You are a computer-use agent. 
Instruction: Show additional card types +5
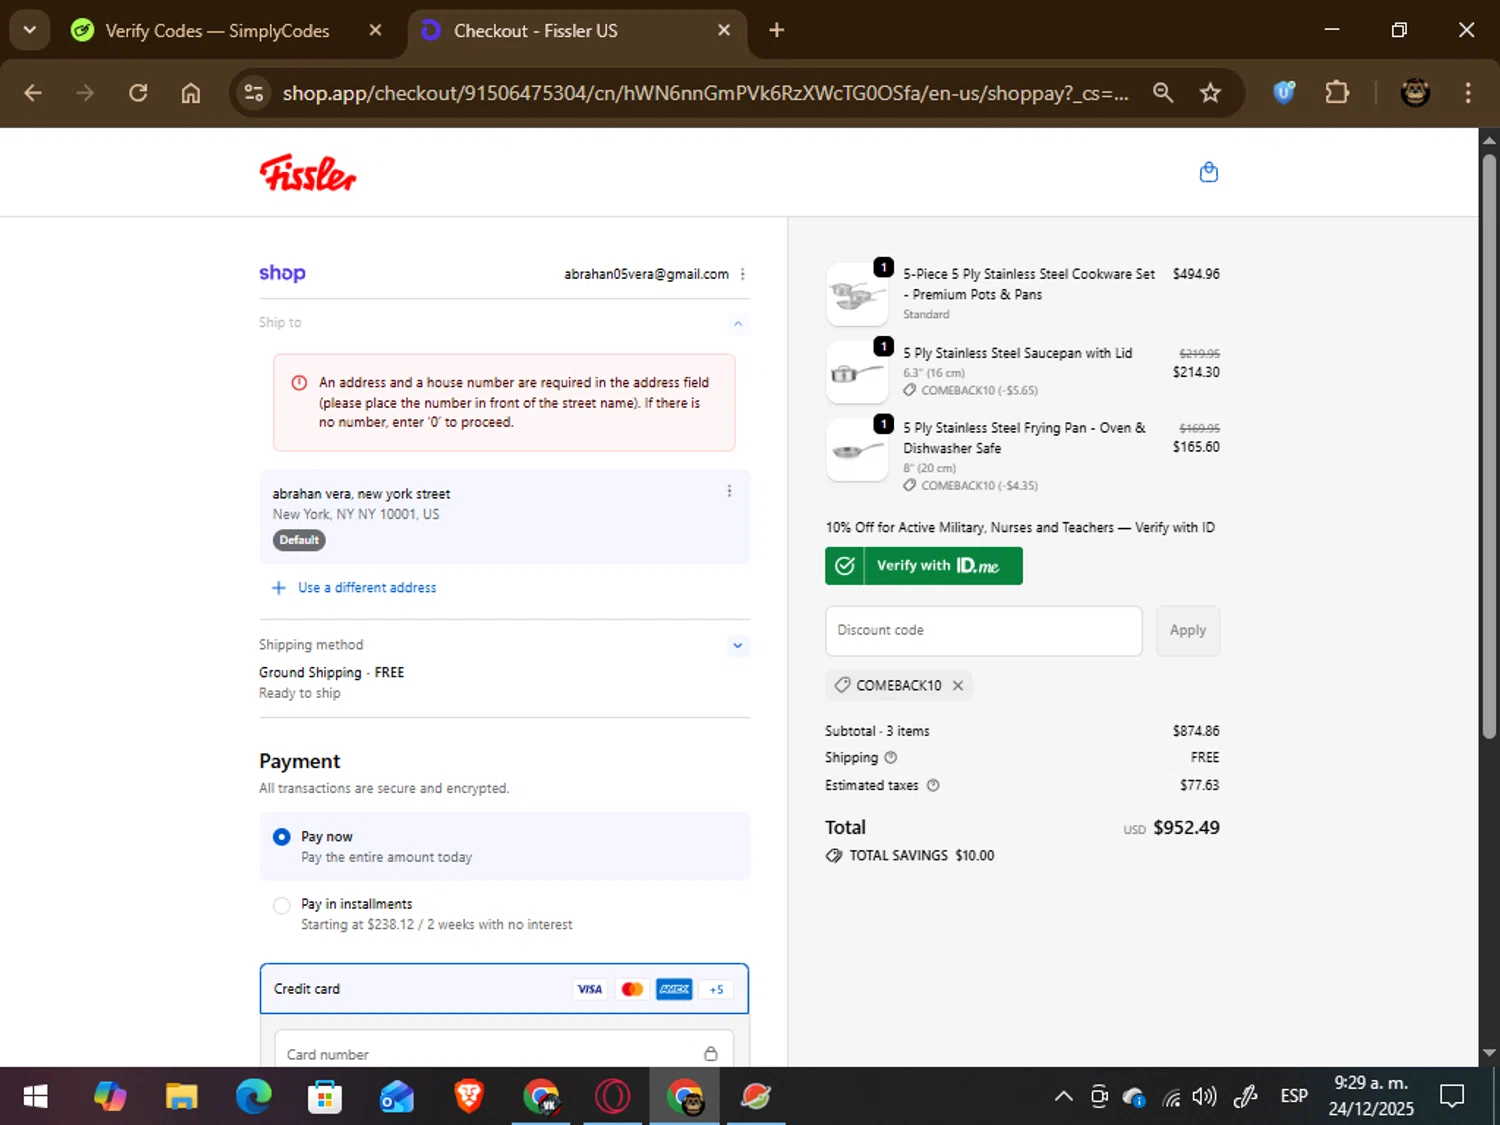click(x=716, y=989)
